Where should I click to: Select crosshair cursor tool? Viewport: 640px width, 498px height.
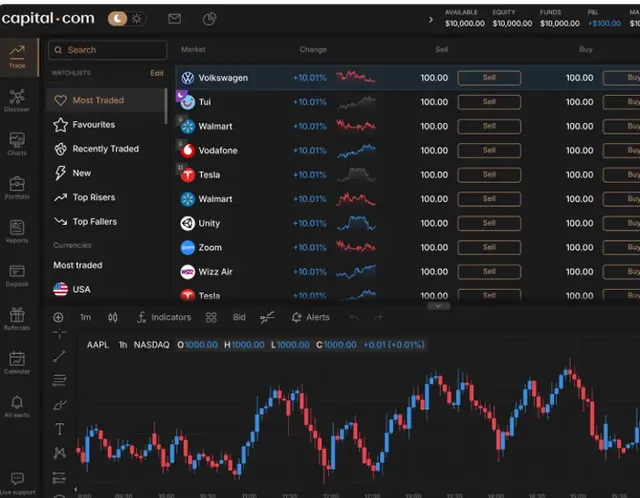coord(60,334)
